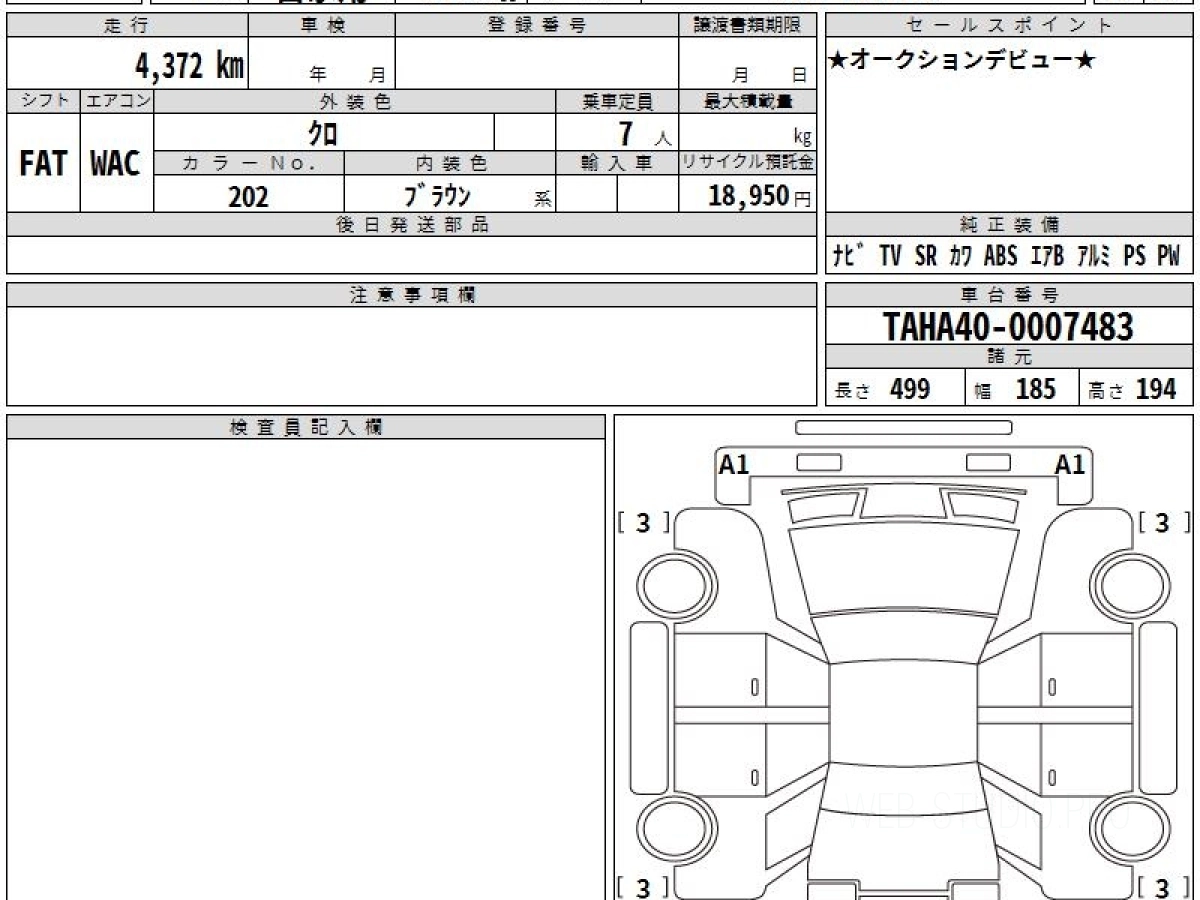Click the chassis number TAHA40-0007483
This screenshot has width=1200, height=900.
pyautogui.click(x=1008, y=326)
